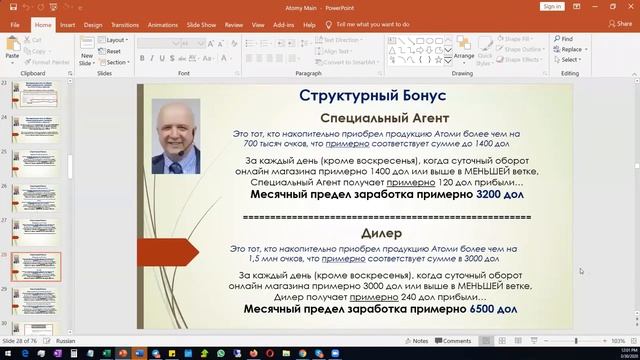Click the Share button

(x=620, y=24)
